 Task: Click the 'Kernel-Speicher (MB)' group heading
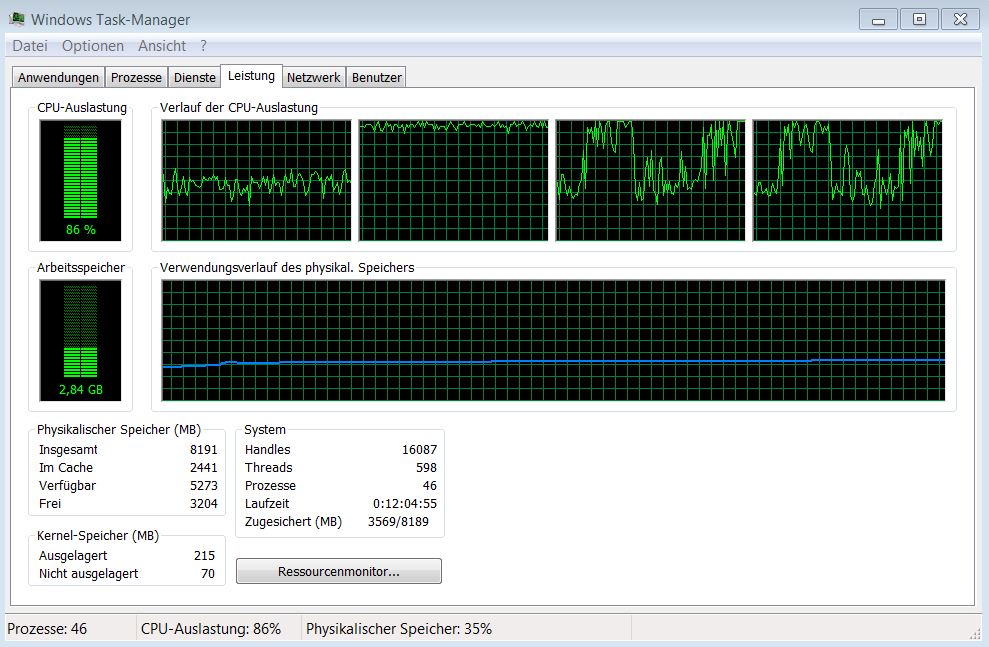(x=98, y=535)
